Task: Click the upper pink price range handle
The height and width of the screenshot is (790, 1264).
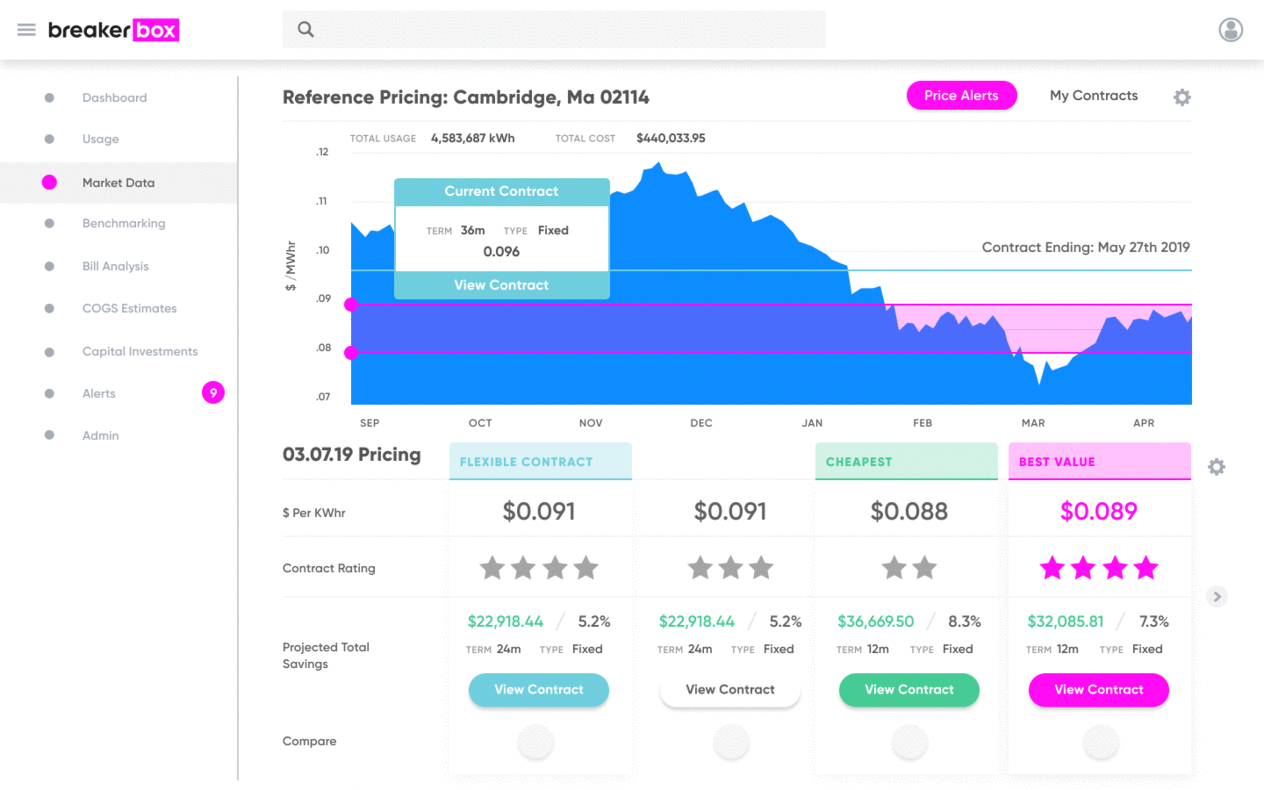Action: coord(351,304)
